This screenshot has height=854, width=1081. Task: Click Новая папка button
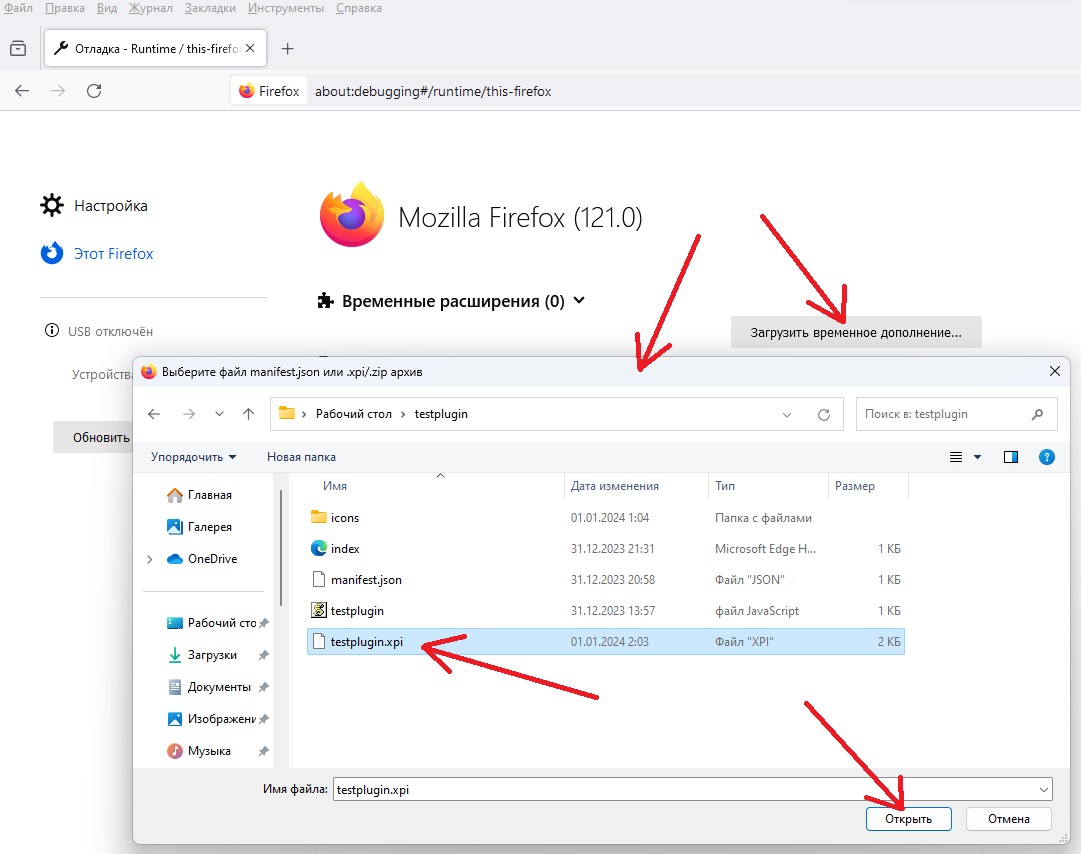pyautogui.click(x=301, y=457)
